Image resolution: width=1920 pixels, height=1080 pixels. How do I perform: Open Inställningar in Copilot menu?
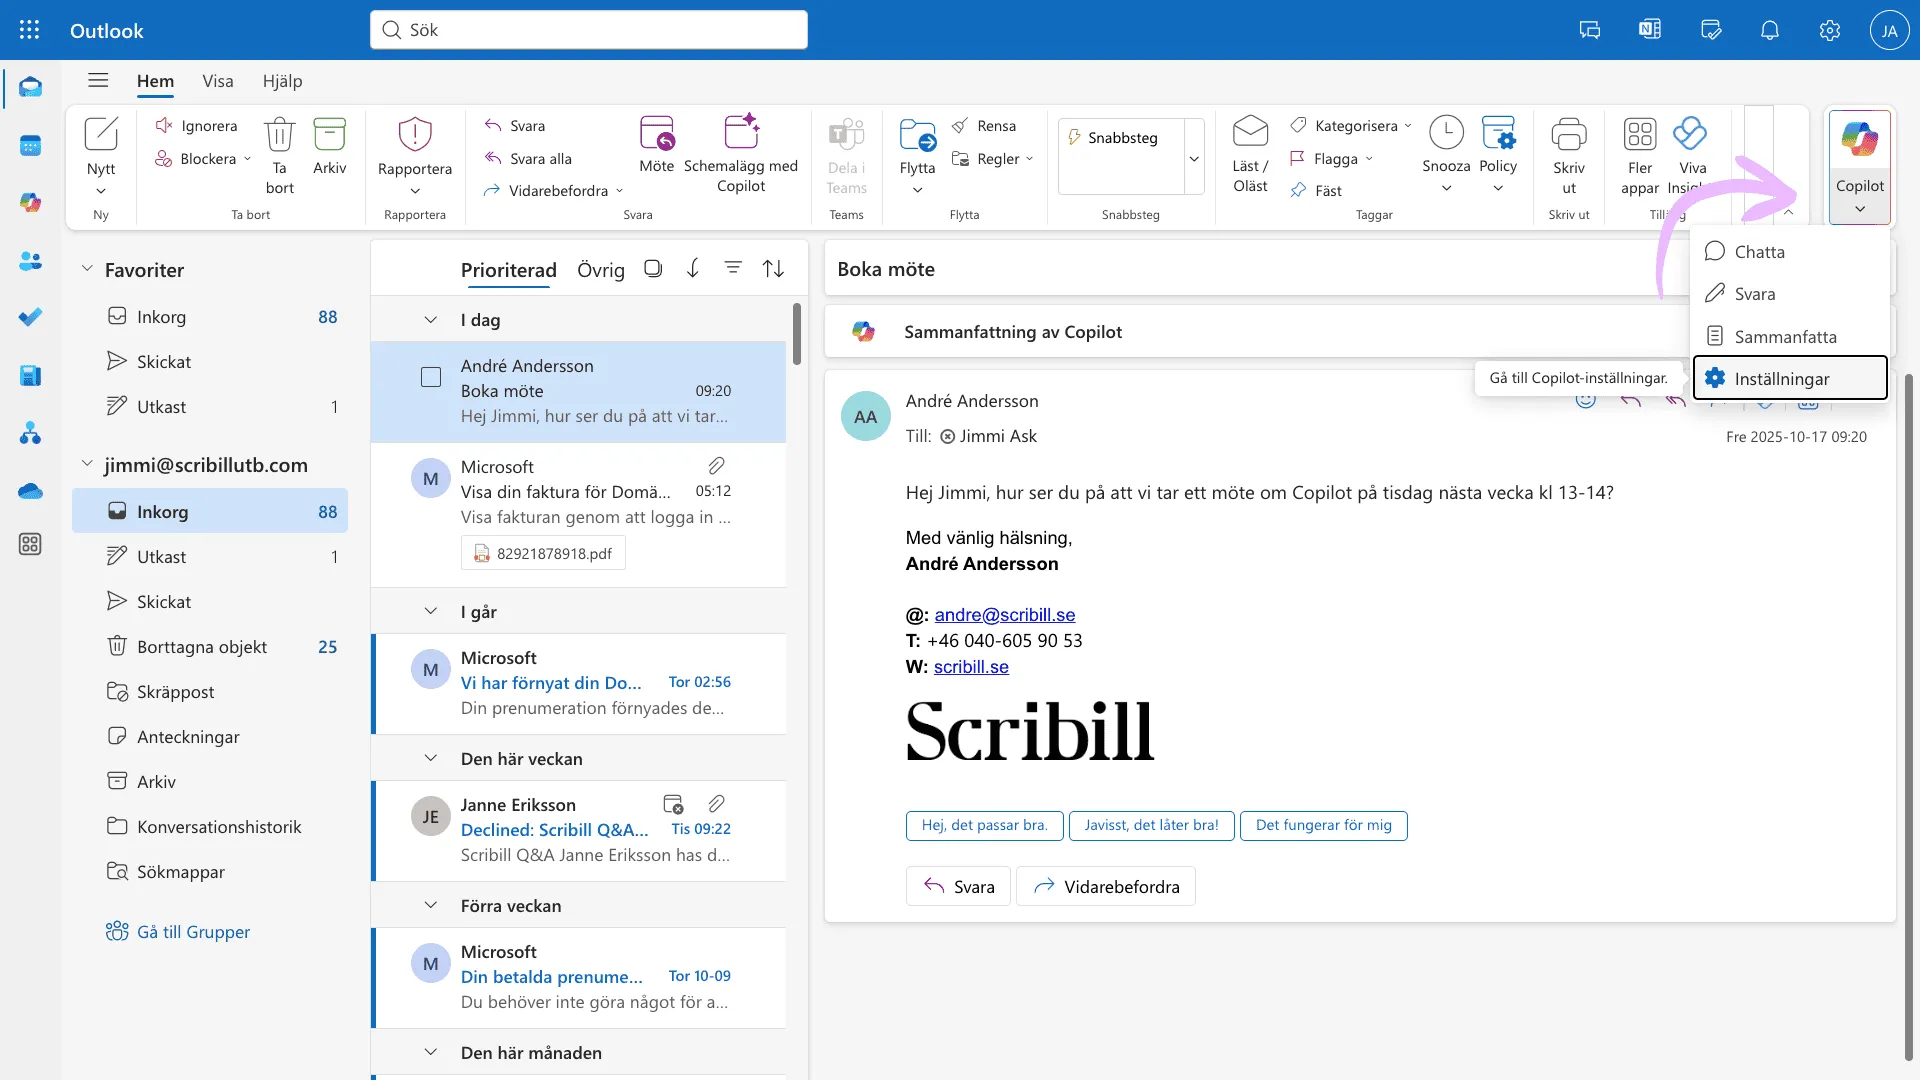[x=1790, y=379]
